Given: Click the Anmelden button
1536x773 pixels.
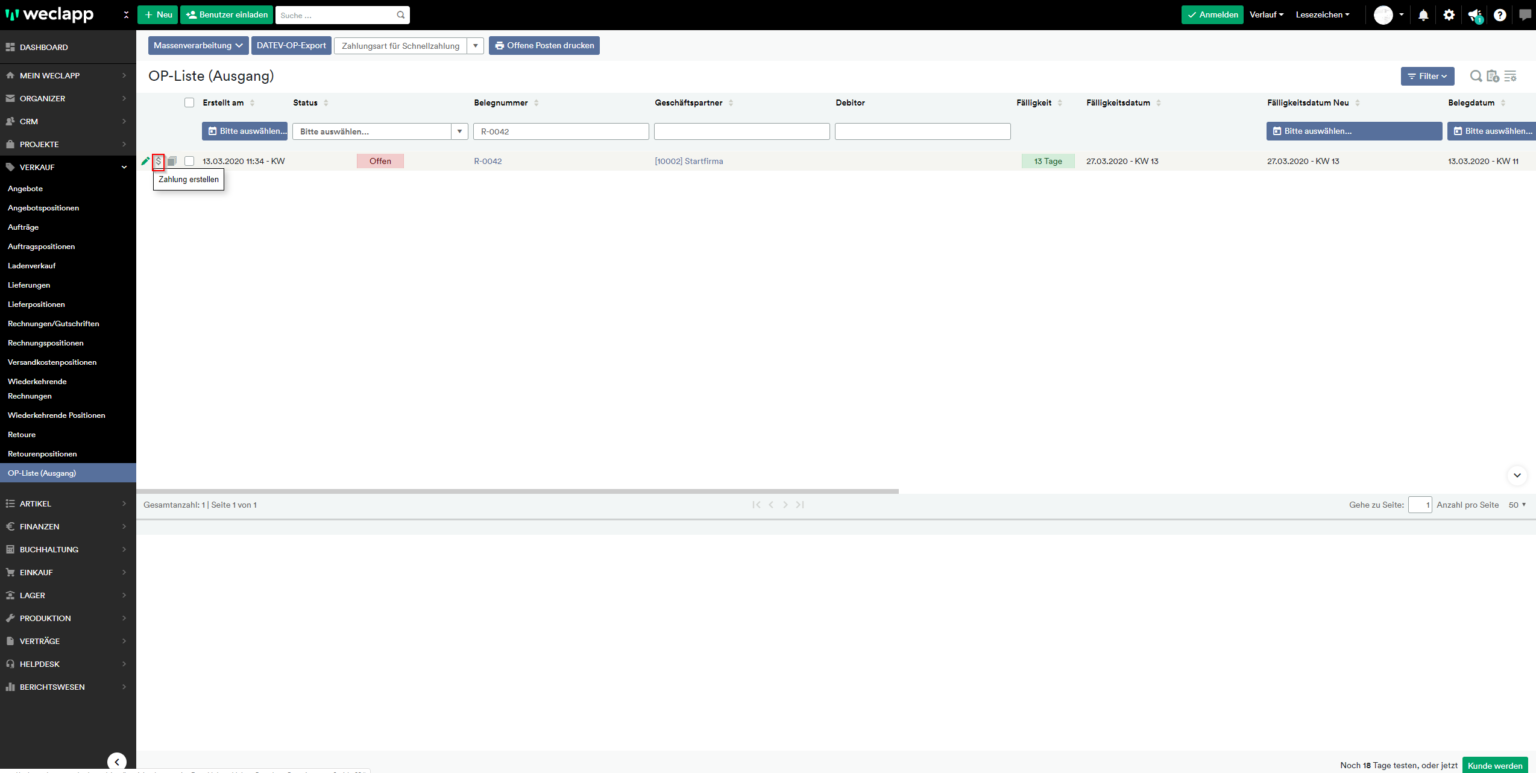Looking at the screenshot, I should [x=1212, y=15].
